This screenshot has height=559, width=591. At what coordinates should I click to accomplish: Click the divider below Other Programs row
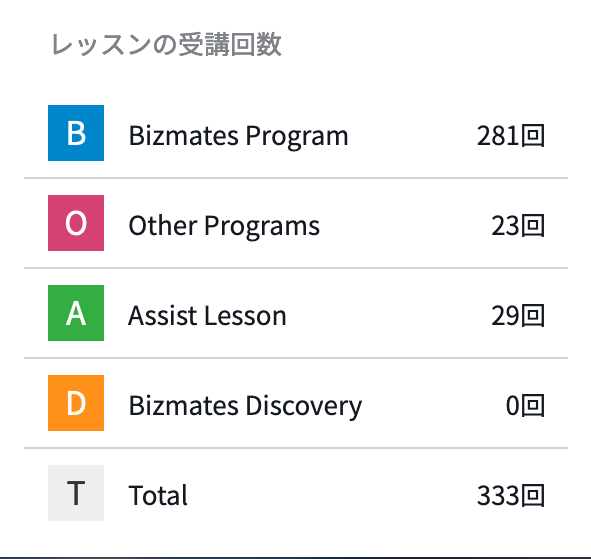296,268
